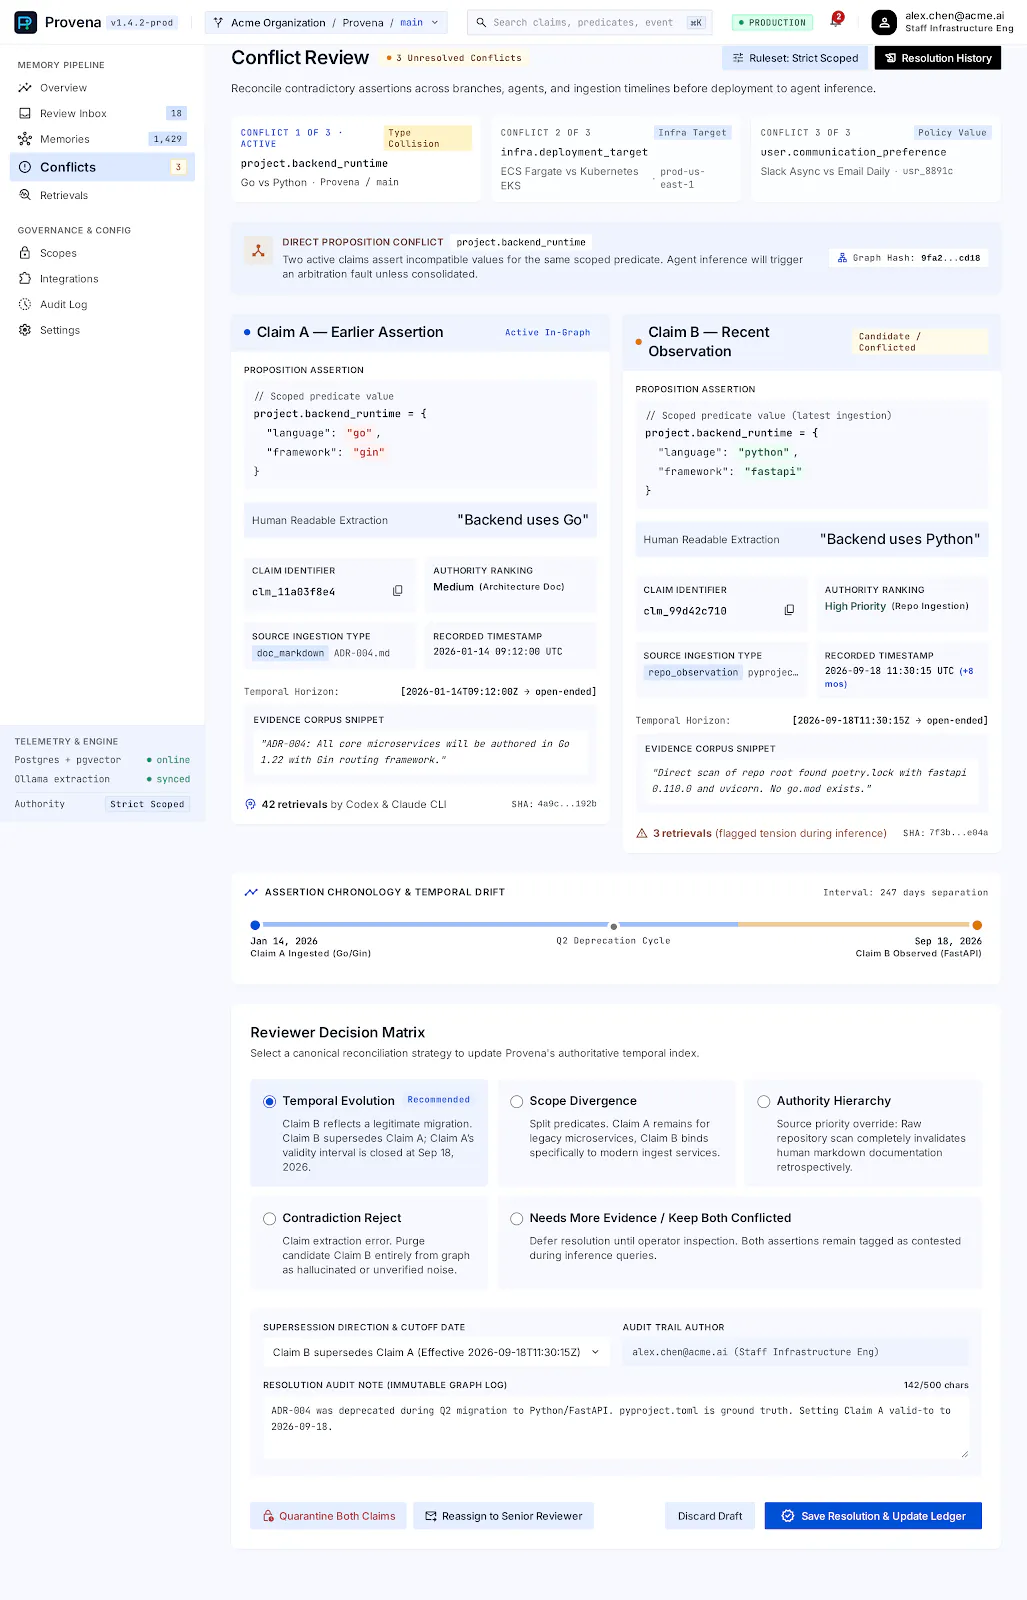The image size is (1027, 1600).
Task: Click the notifications bell icon
Action: click(x=836, y=21)
